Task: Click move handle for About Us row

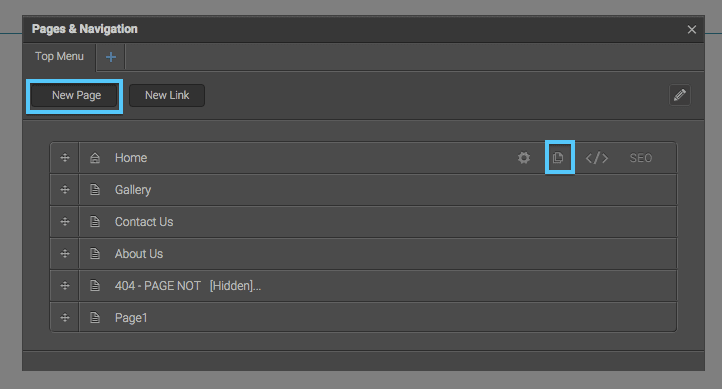Action: pos(65,254)
